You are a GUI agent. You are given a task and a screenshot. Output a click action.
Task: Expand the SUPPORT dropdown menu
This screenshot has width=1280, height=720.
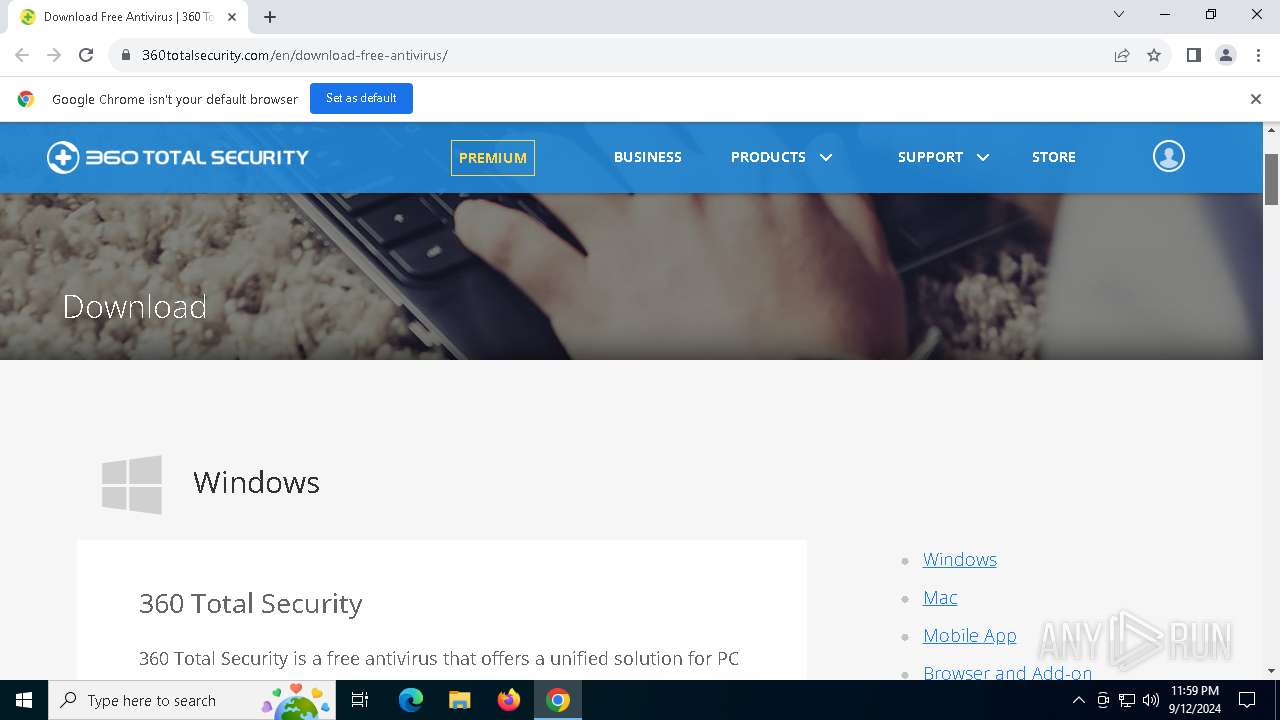coord(943,157)
